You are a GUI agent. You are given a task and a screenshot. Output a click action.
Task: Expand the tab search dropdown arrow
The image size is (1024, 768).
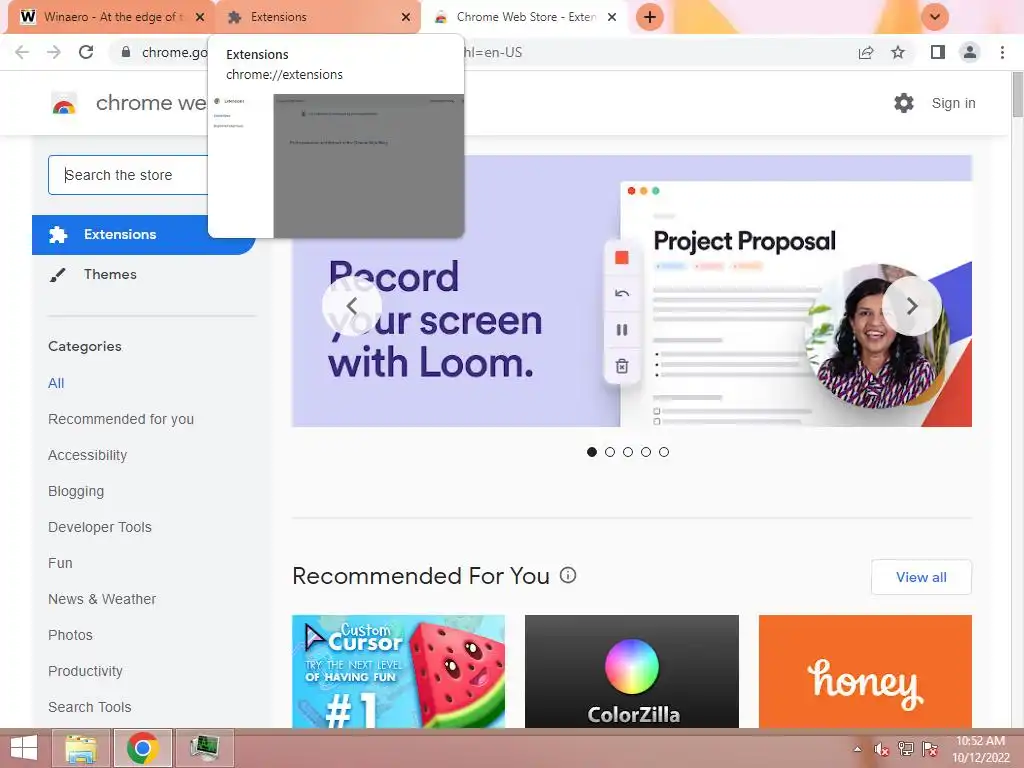coord(935,17)
